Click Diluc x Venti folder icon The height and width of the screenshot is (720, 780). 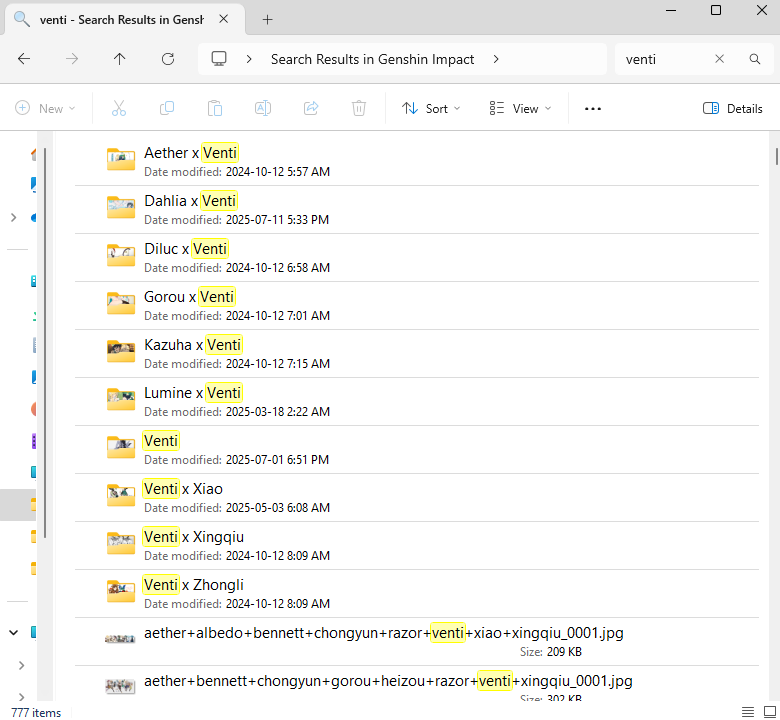click(x=121, y=255)
